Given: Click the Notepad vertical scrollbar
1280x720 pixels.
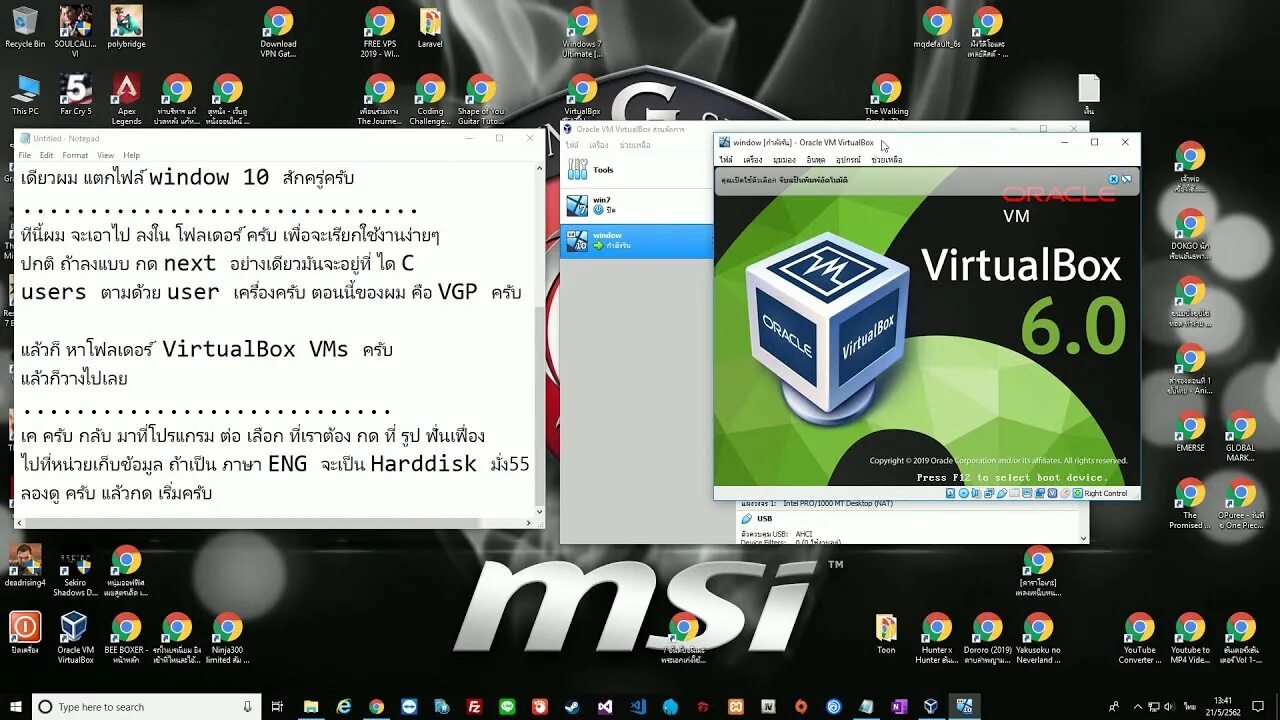Looking at the screenshot, I should 539,341.
